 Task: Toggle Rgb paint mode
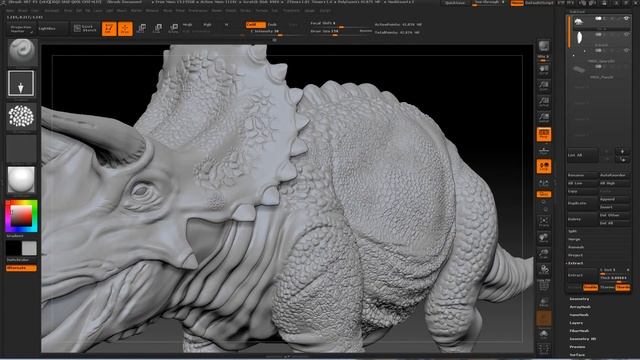click(207, 24)
